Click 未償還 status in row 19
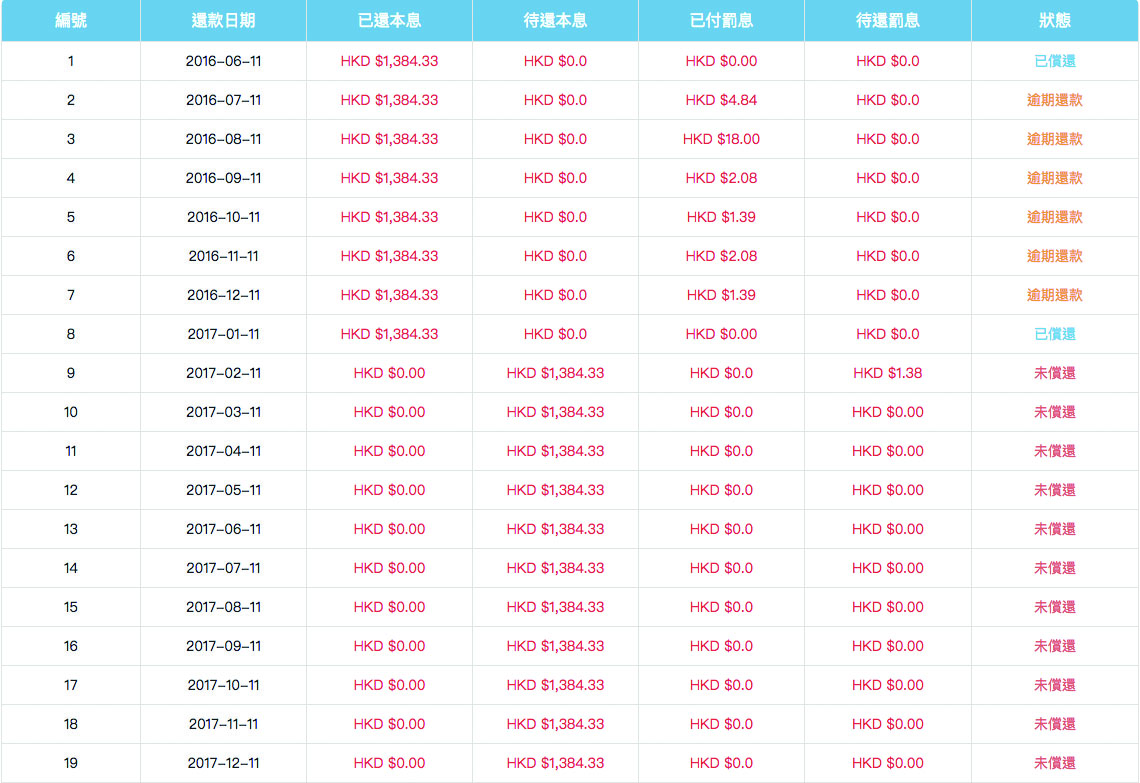This screenshot has height=783, width=1140. click(x=1054, y=763)
